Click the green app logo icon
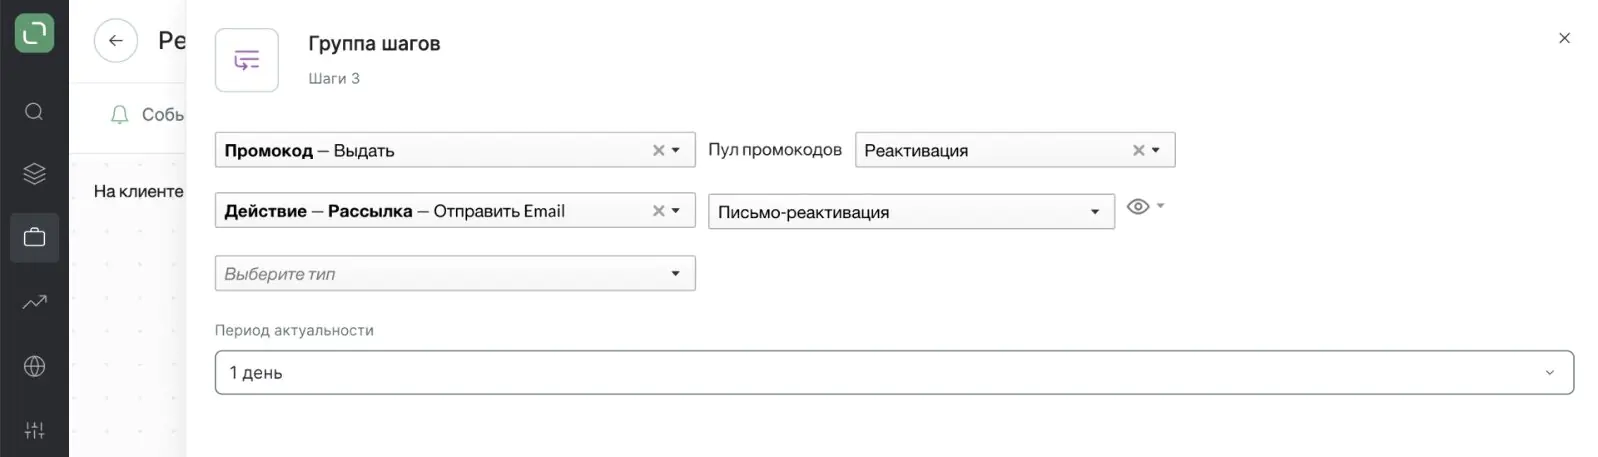 pos(34,33)
